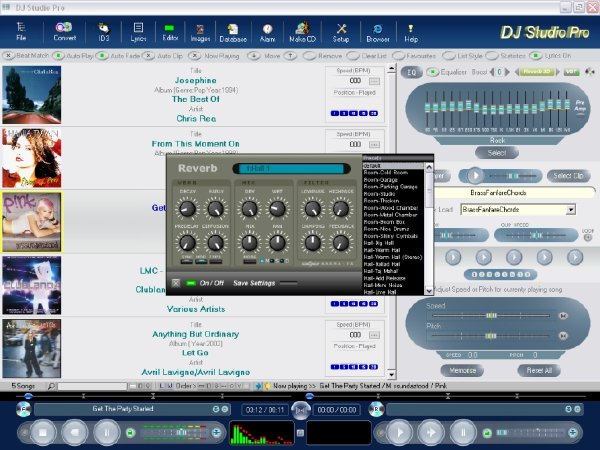Viewport: 600px width, 450px height.
Task: Click the Chris Rea album cover thumbnail
Action: pyautogui.click(x=32, y=95)
